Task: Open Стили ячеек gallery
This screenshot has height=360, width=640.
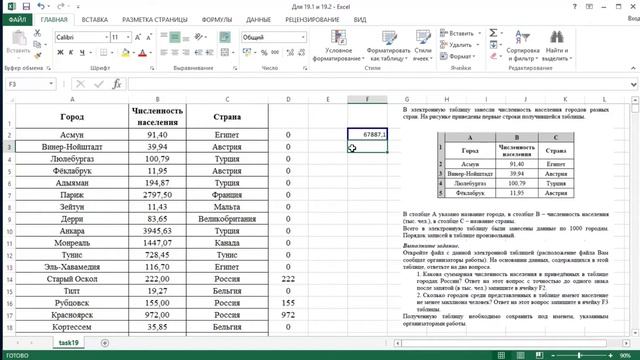Action: (423, 46)
